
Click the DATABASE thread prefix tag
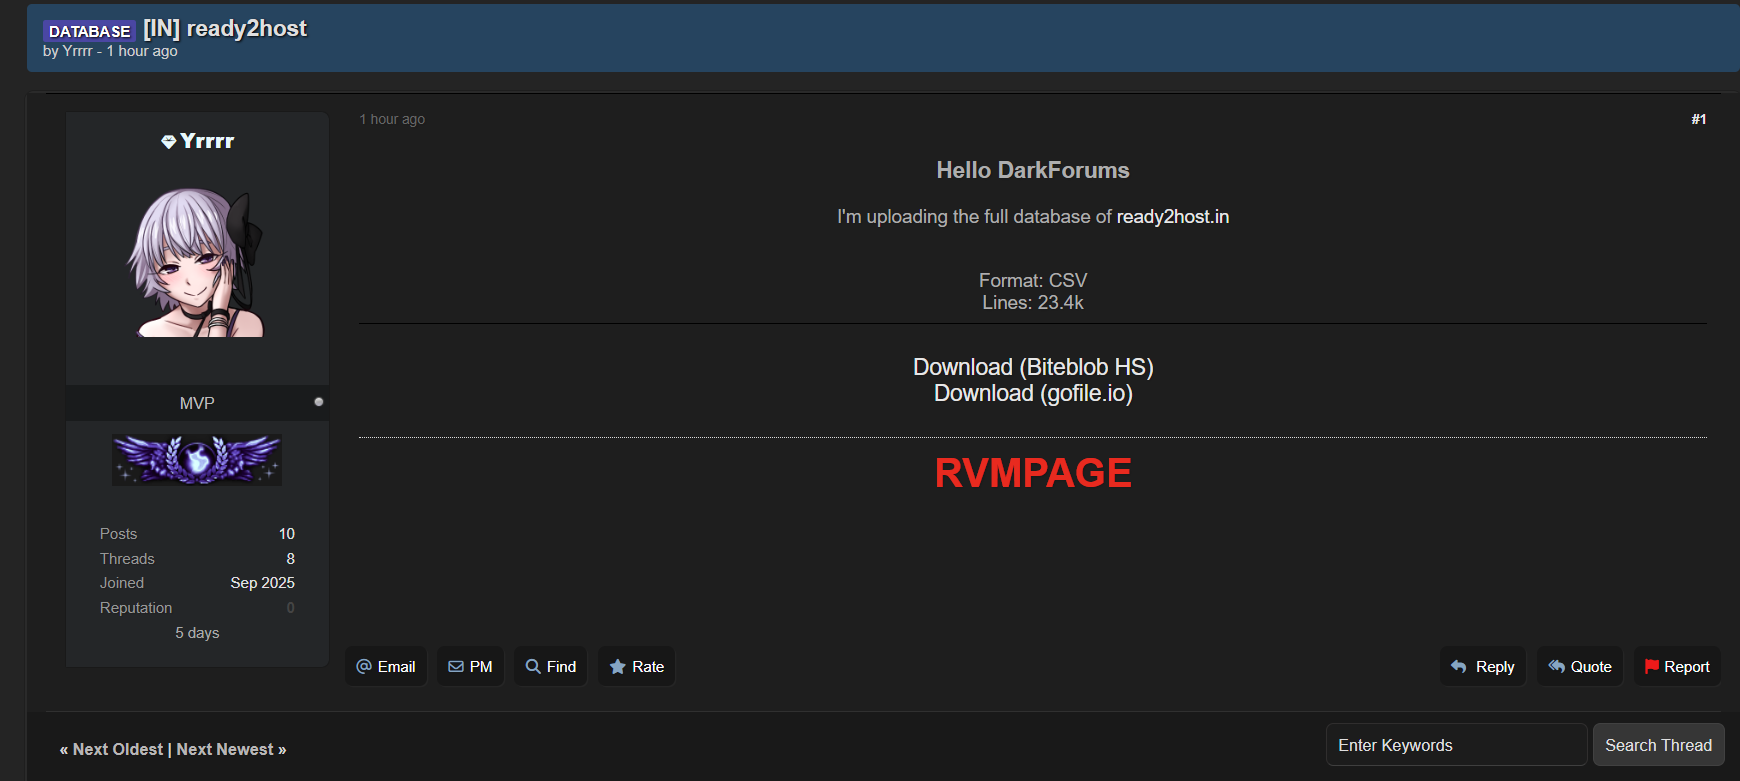click(x=89, y=31)
